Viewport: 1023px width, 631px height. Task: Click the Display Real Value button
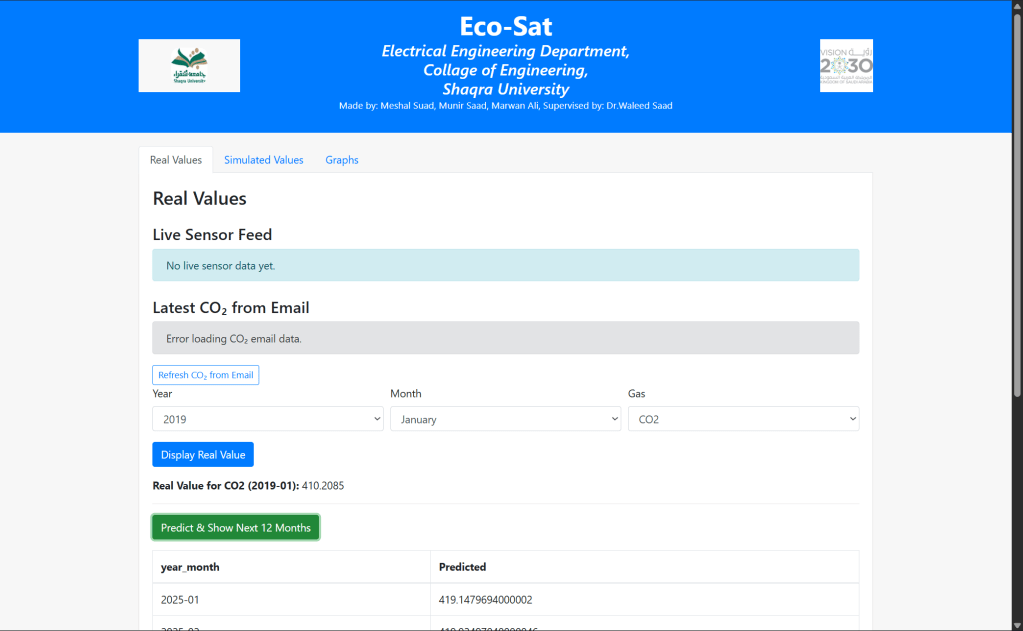coord(203,455)
